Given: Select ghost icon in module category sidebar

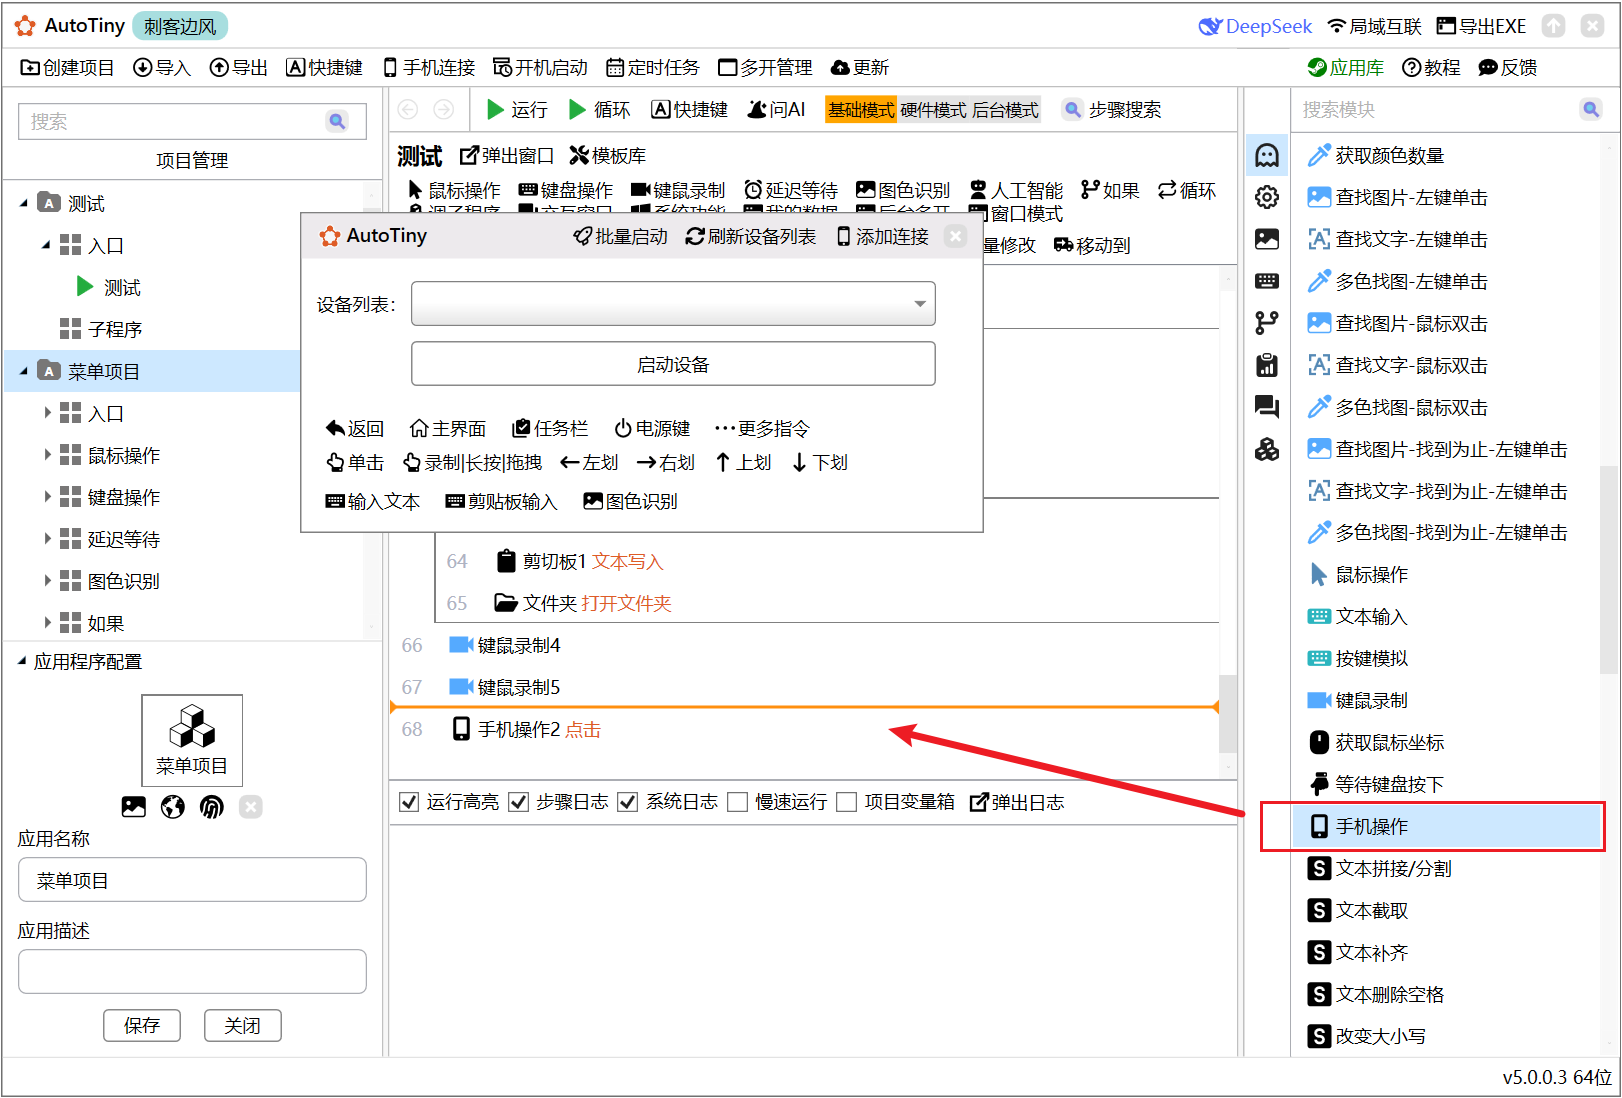Looking at the screenshot, I should point(1267,156).
